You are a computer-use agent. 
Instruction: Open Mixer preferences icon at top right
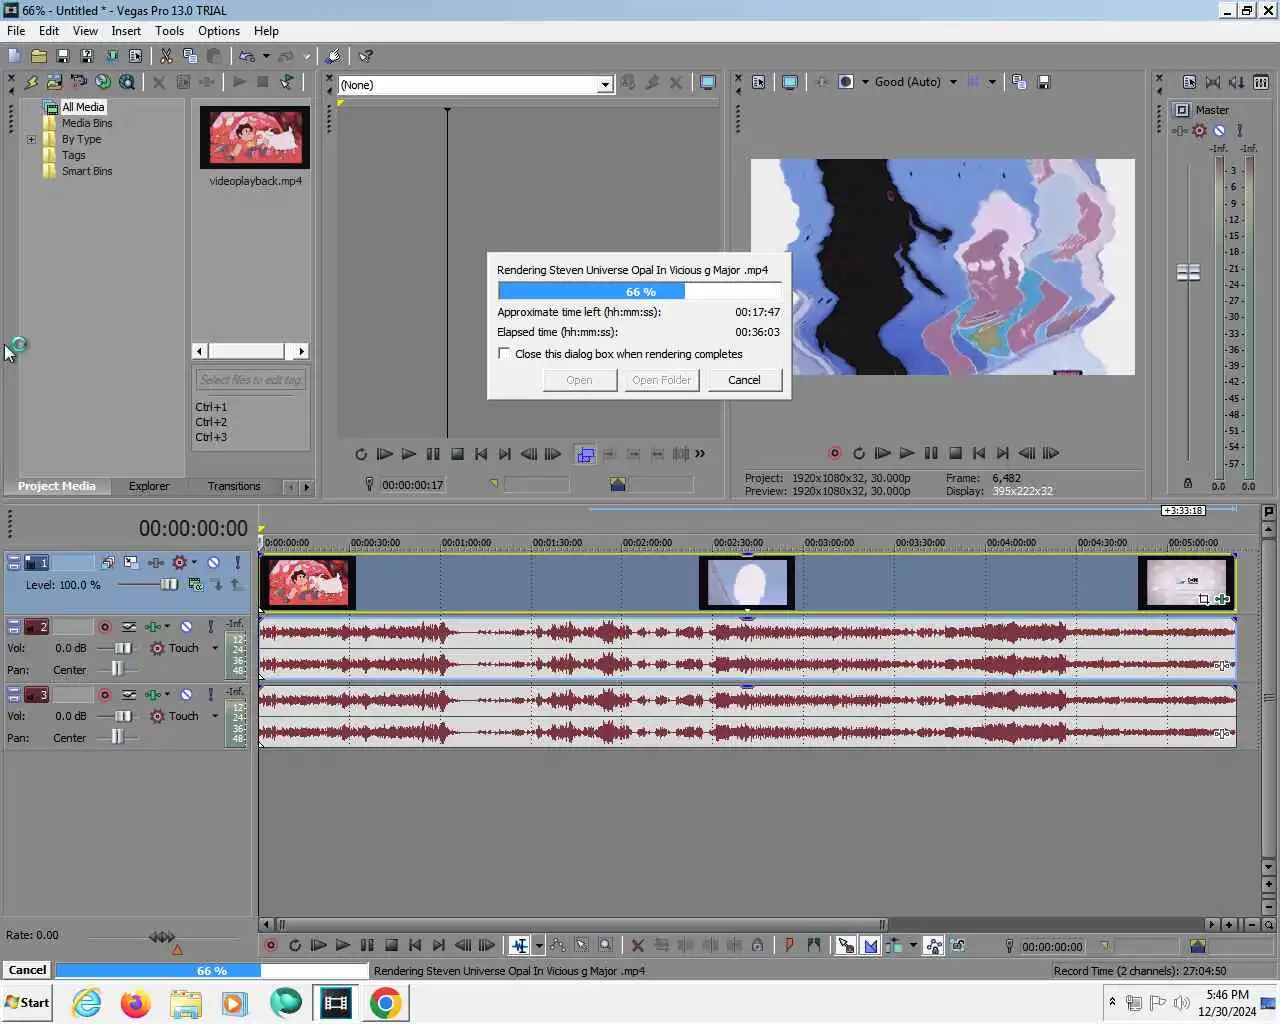(x=1189, y=82)
